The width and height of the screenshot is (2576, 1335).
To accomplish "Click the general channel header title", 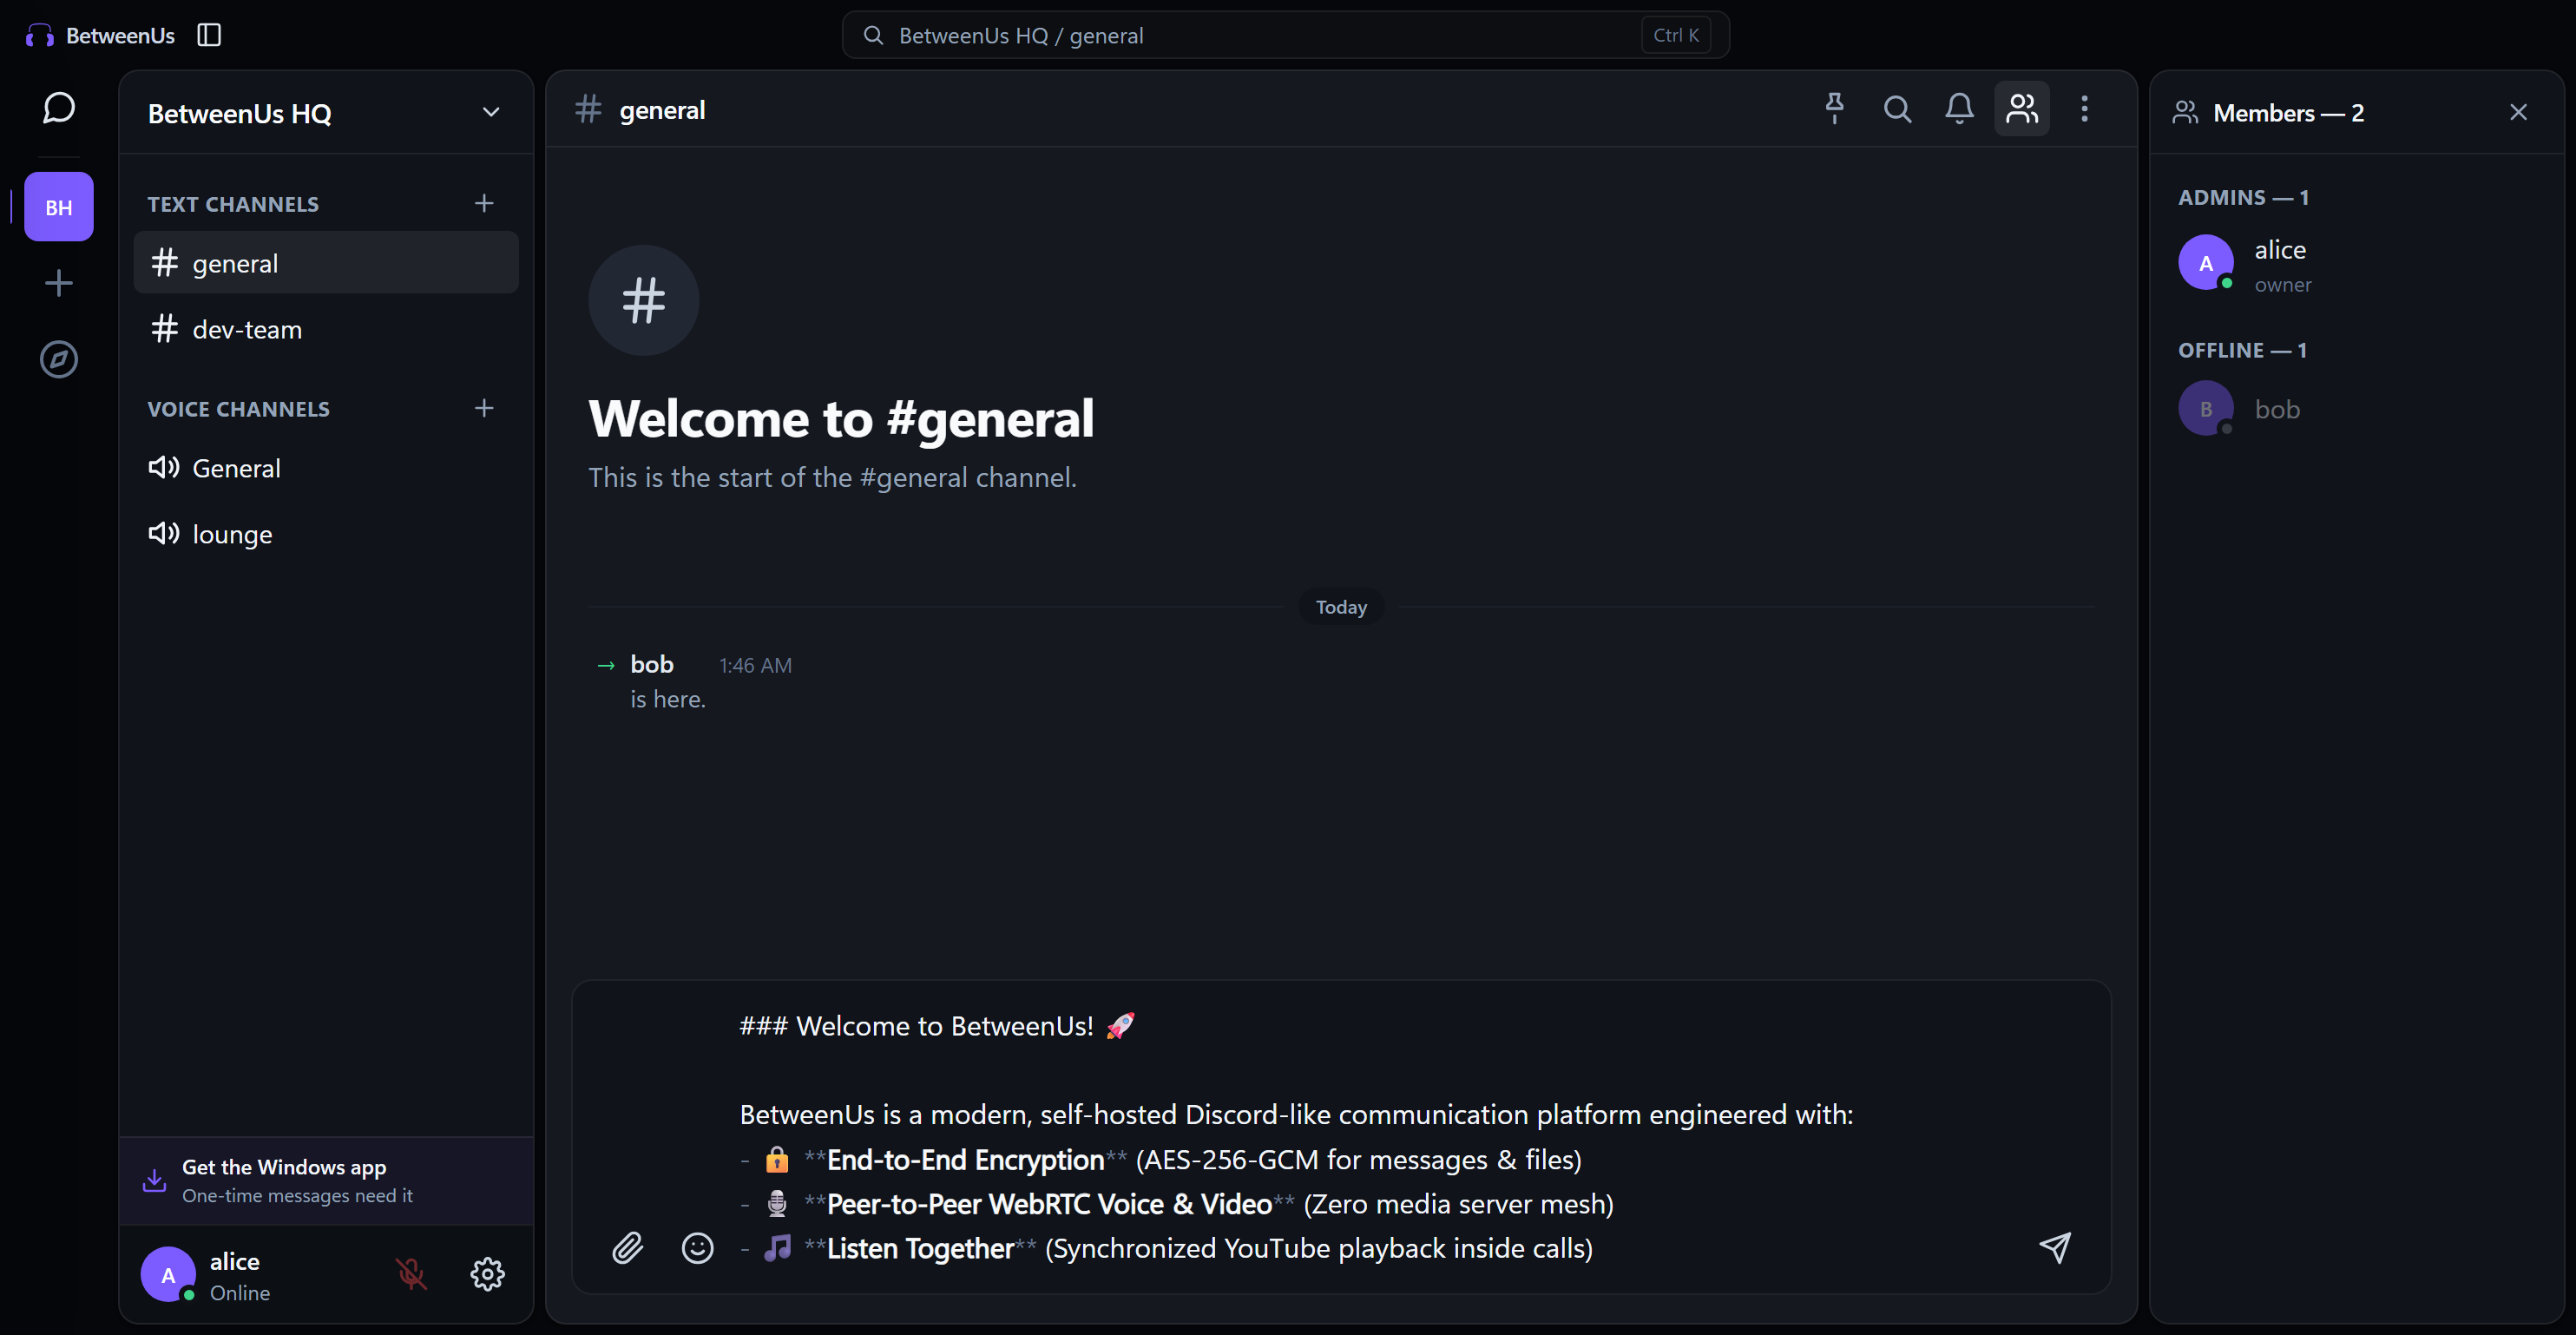I will point(661,110).
